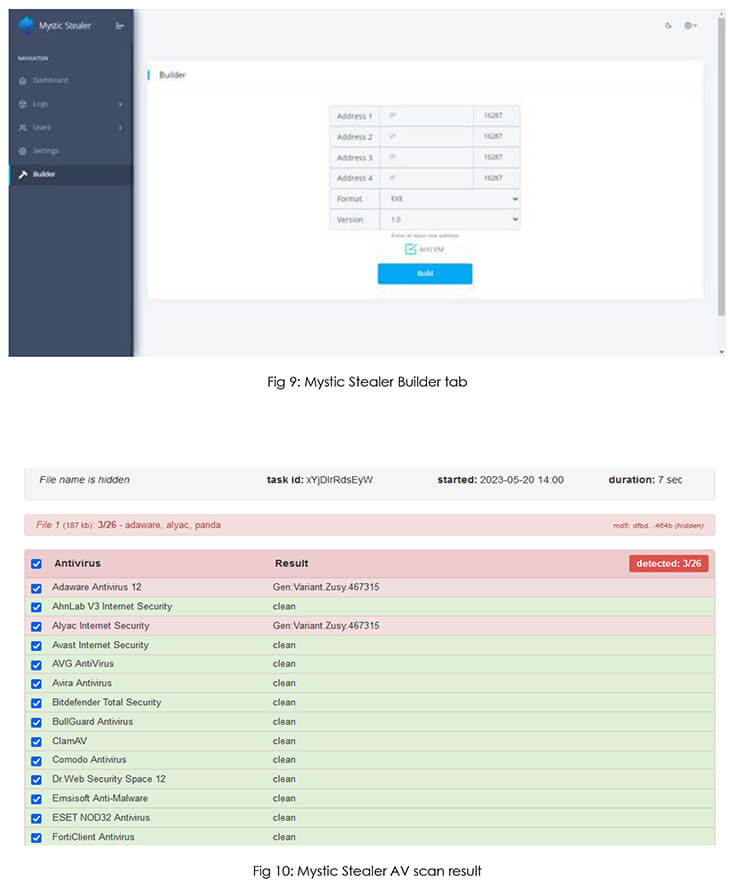733x890 pixels.
Task: Uncheck the Antivirus header select-all checkbox
Action: (37, 564)
